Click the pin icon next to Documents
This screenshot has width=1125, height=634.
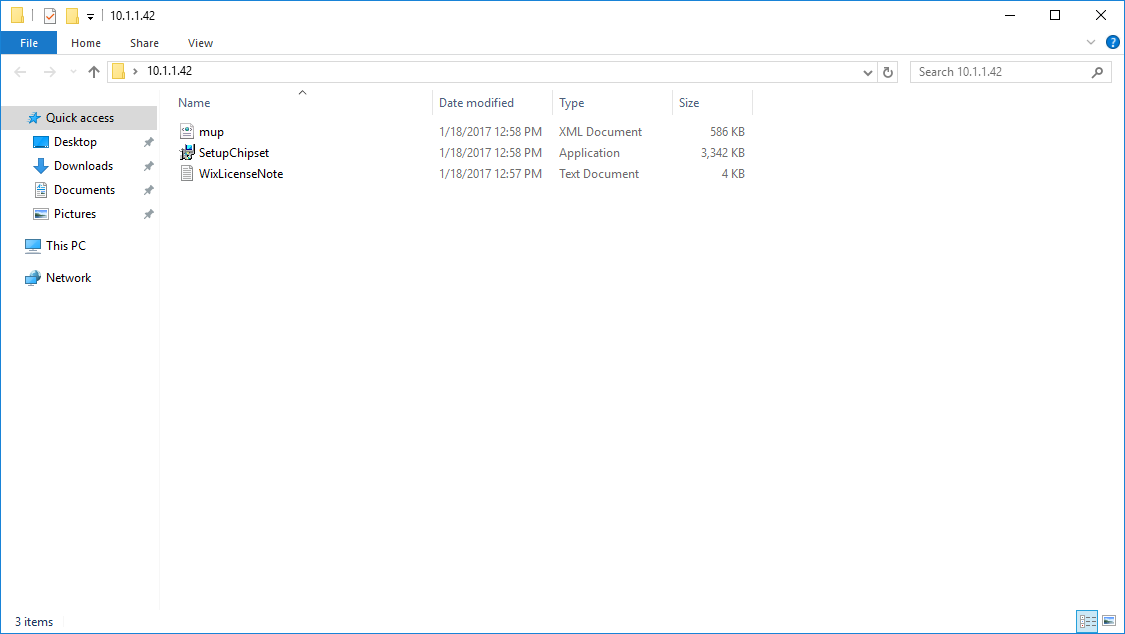[149, 190]
